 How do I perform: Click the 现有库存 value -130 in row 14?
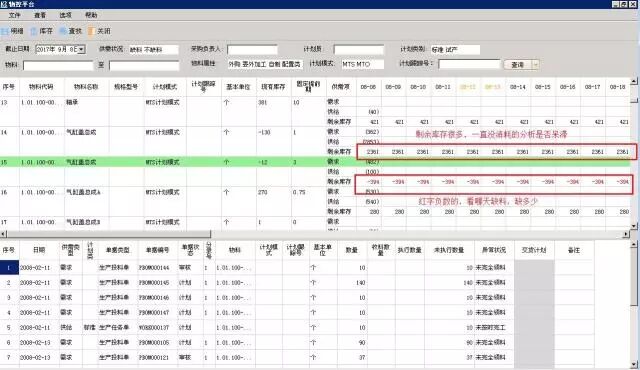pyautogui.click(x=264, y=132)
